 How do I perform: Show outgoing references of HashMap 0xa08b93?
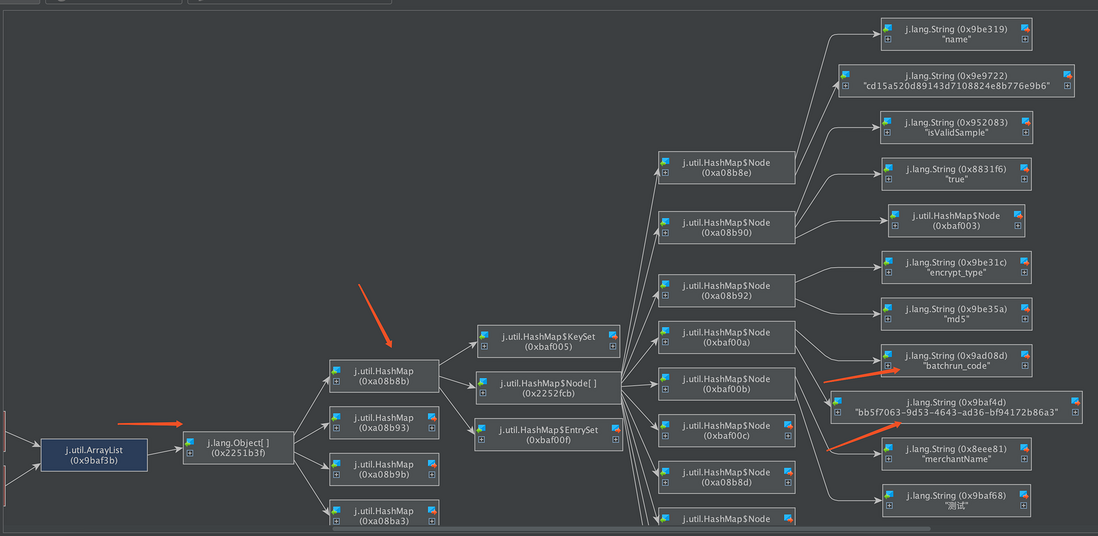[432, 417]
